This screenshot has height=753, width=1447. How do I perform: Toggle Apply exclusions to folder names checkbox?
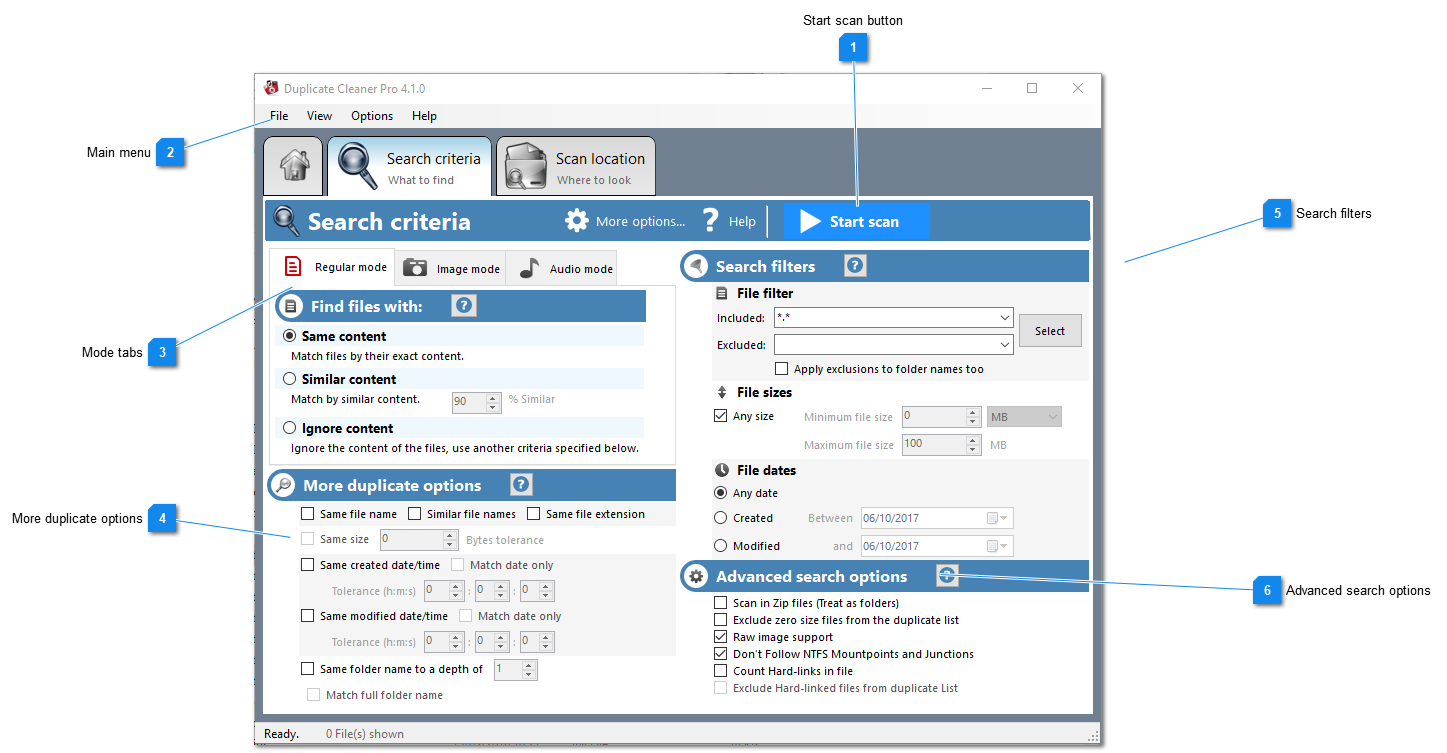pos(782,369)
